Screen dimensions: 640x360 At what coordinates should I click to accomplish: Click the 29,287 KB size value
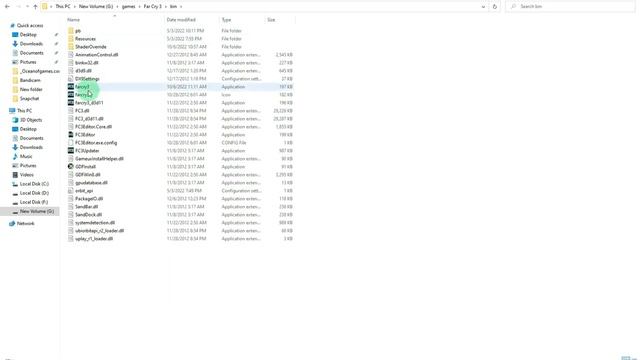point(282,119)
